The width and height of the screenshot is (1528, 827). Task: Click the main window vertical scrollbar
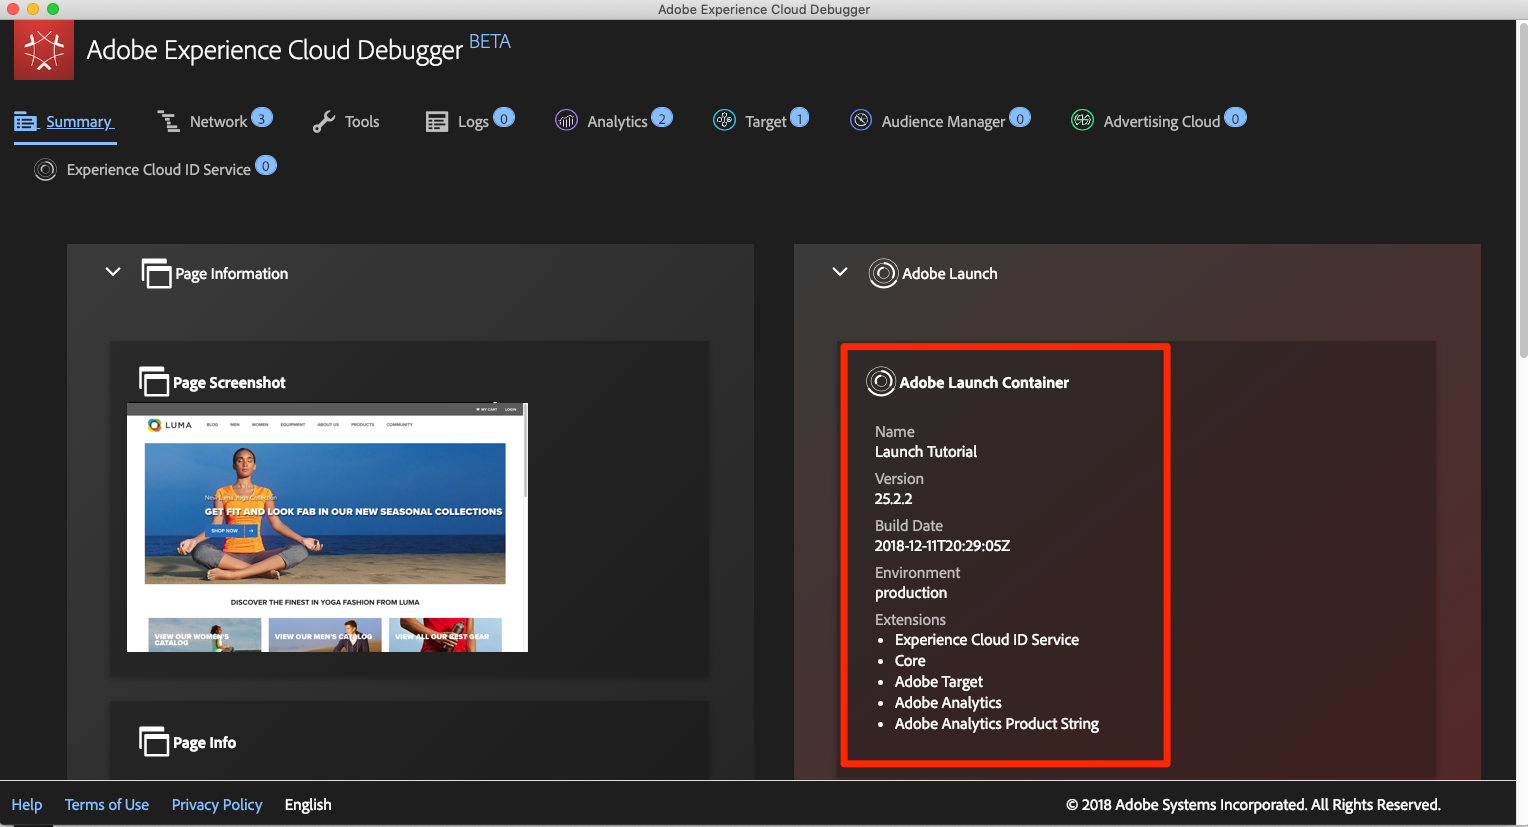[1522, 190]
